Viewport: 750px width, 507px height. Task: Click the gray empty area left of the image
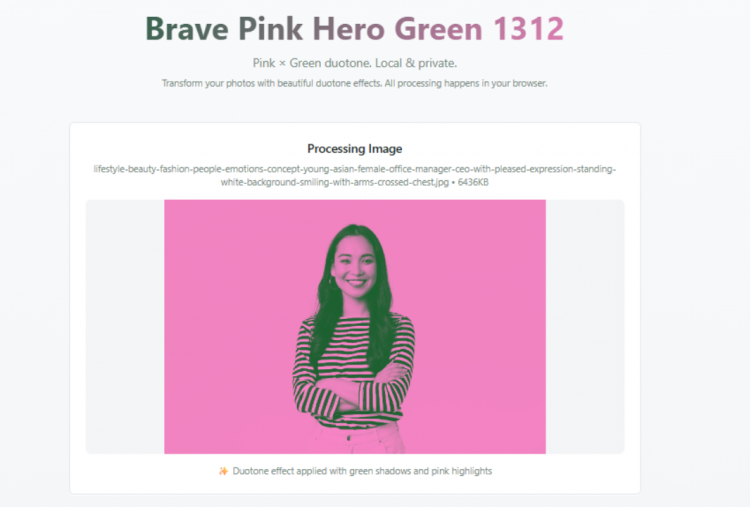click(125, 327)
